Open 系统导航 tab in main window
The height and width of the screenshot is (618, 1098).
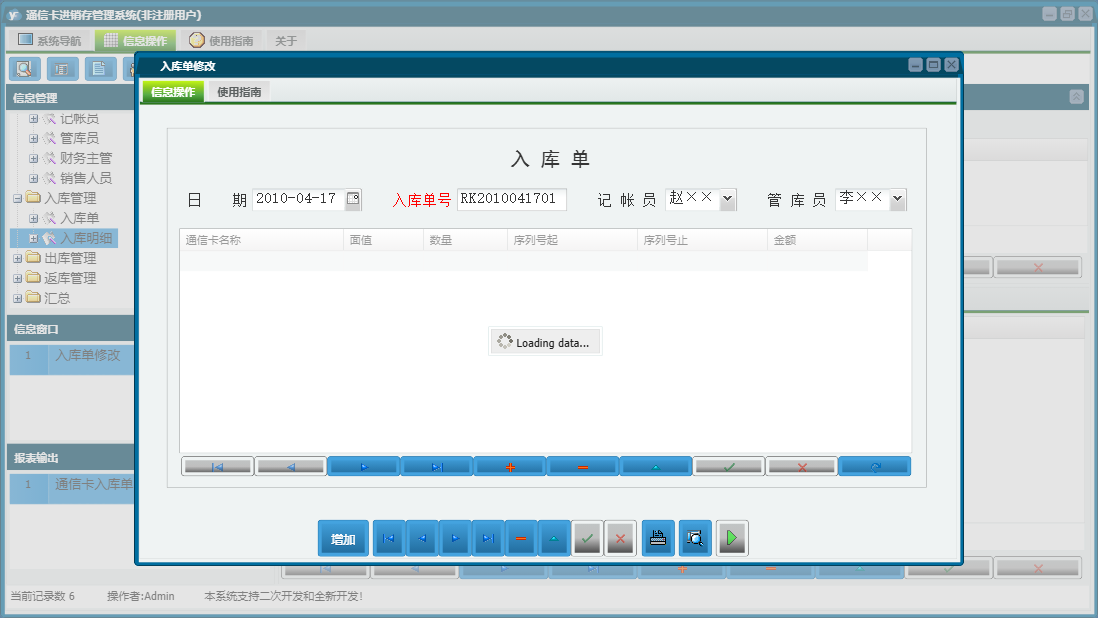(x=50, y=41)
